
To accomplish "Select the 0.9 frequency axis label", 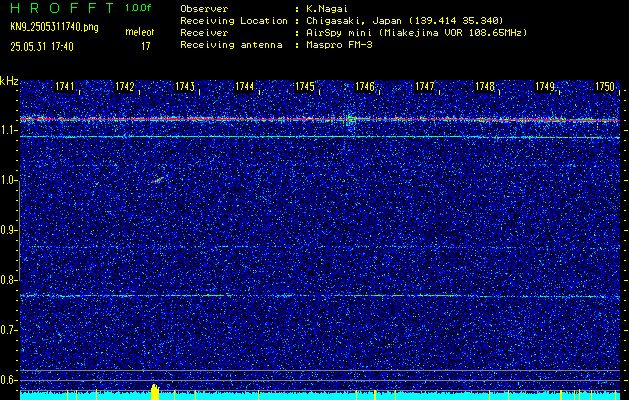I will pos(7,230).
